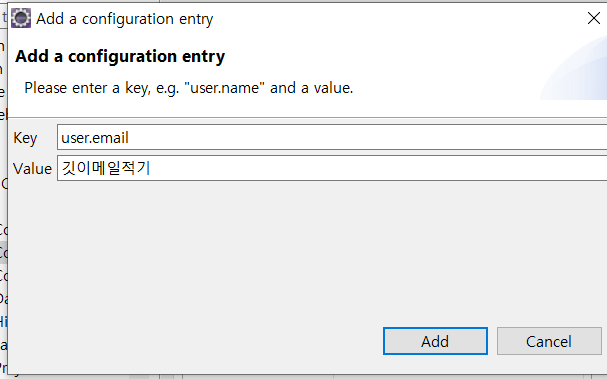
Task: Close the Add a configuration entry dialog
Action: (593, 18)
